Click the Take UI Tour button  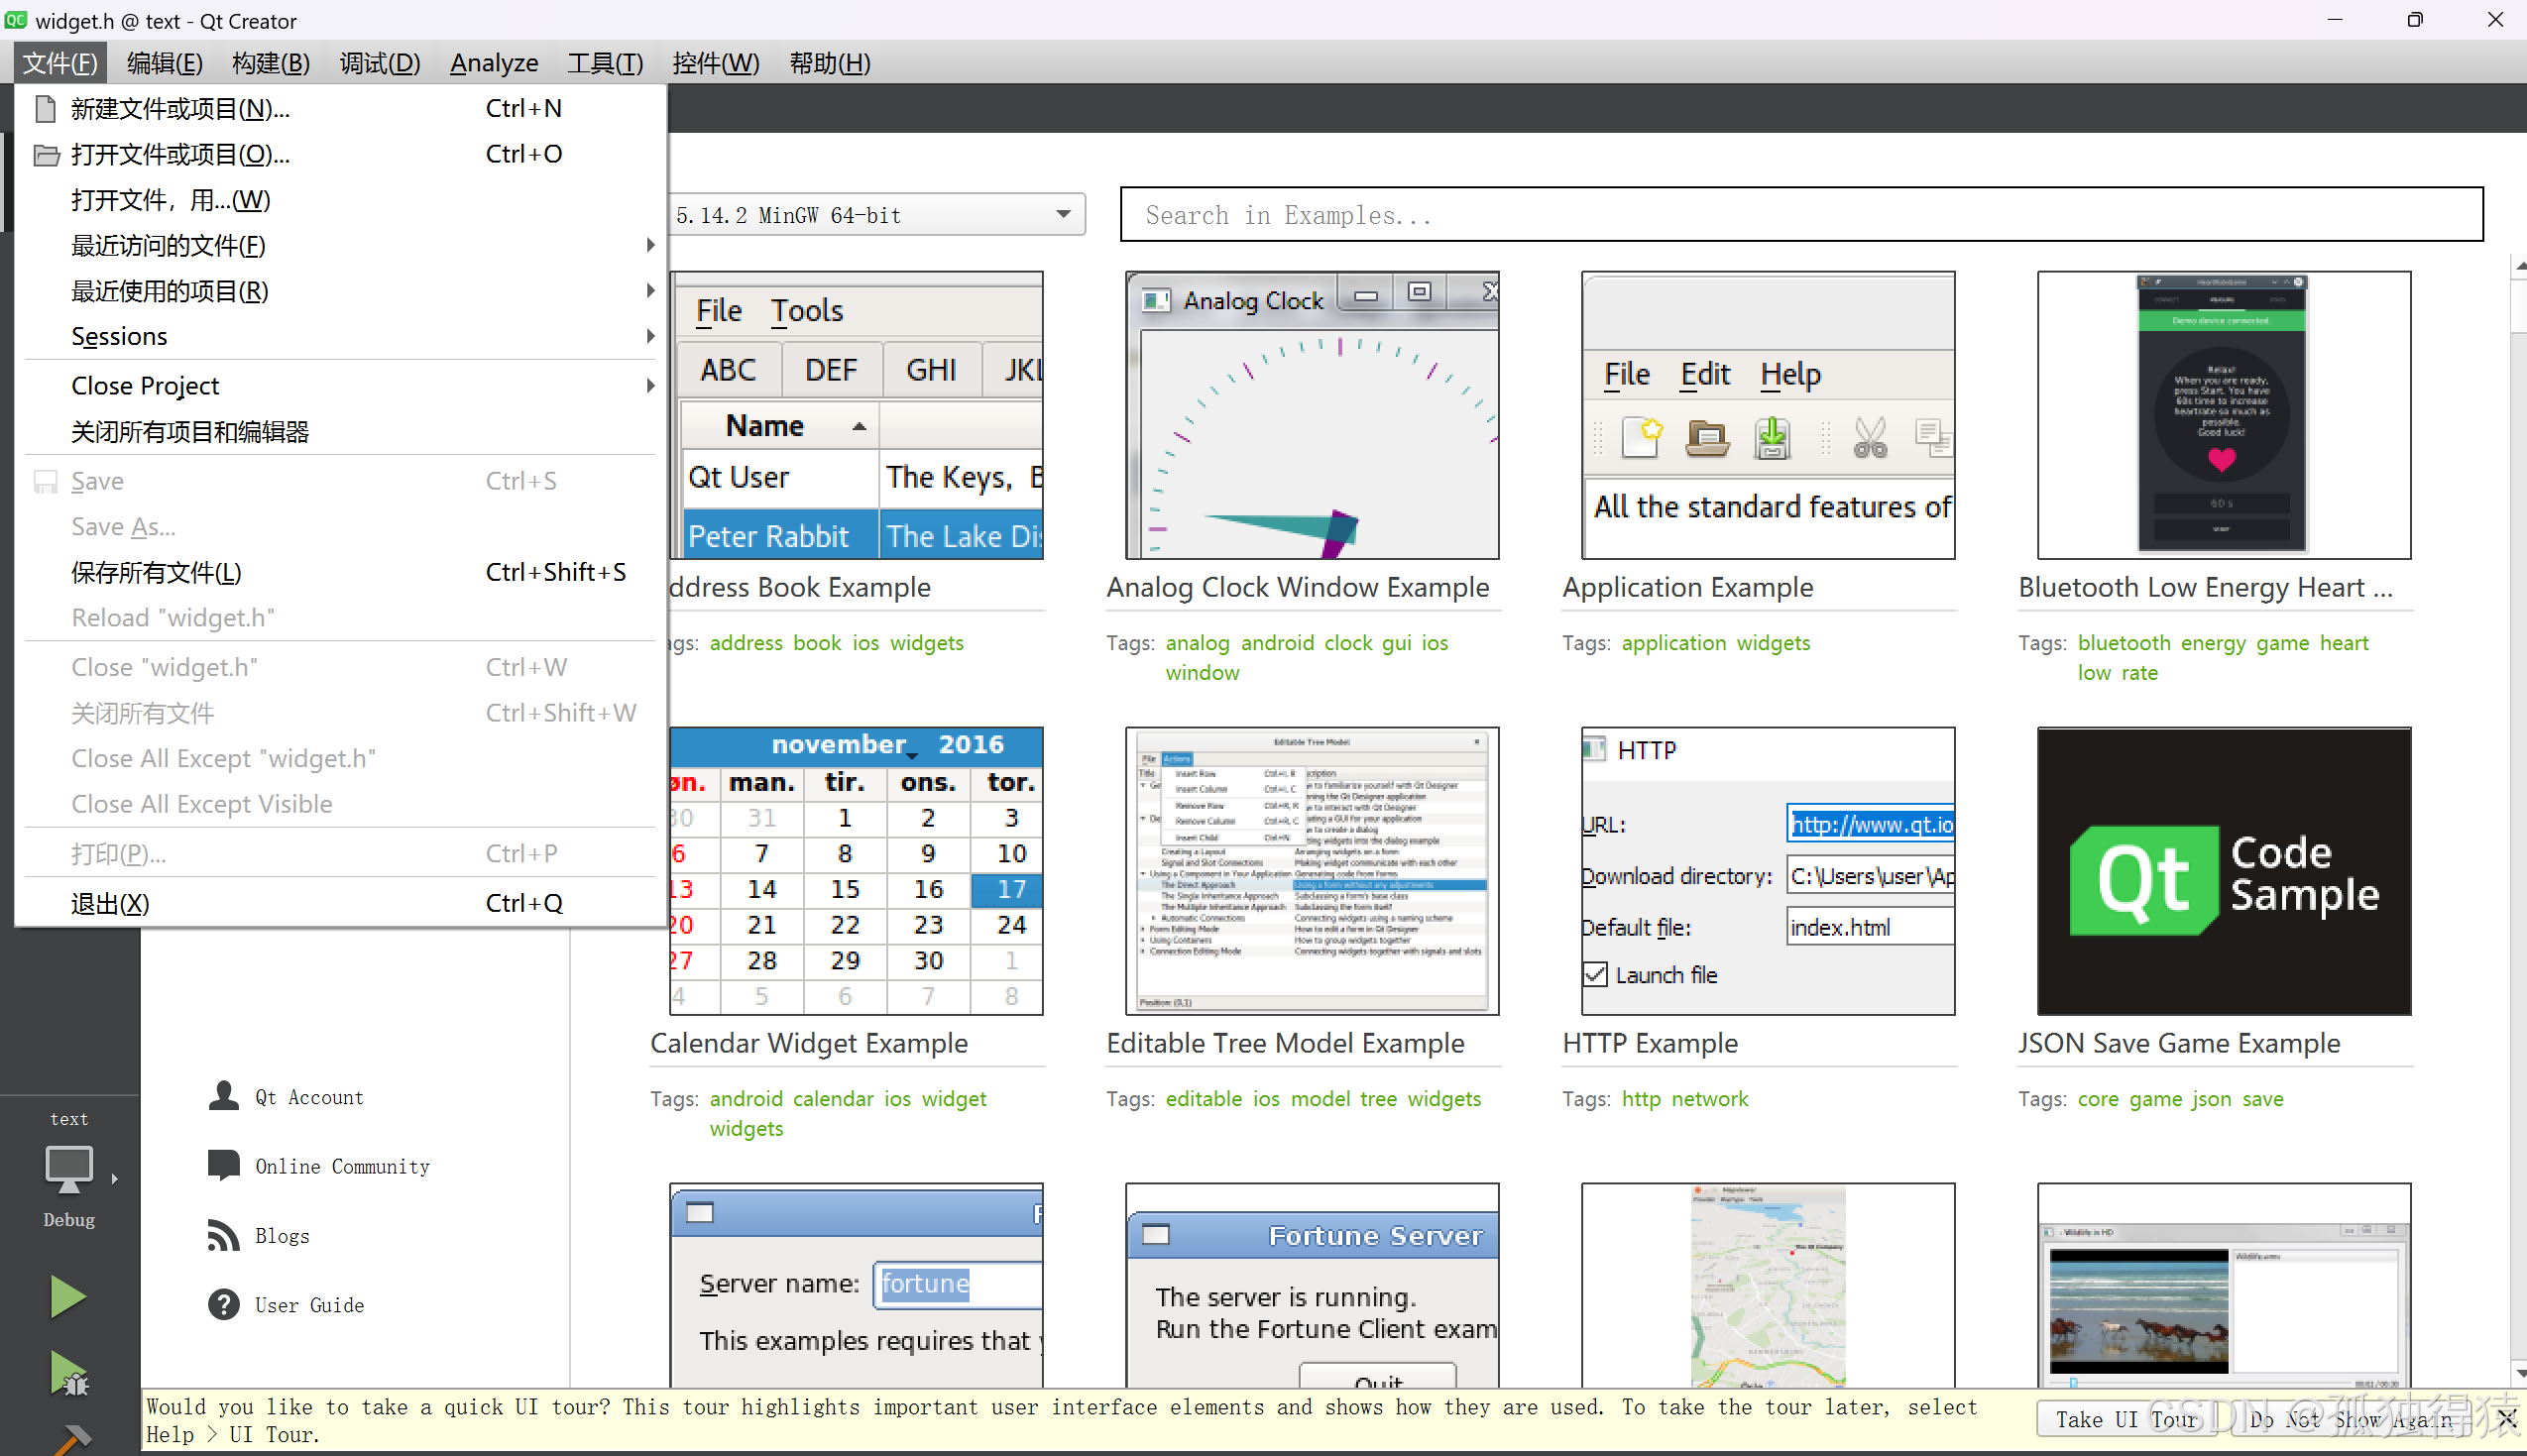pyautogui.click(x=2125, y=1419)
